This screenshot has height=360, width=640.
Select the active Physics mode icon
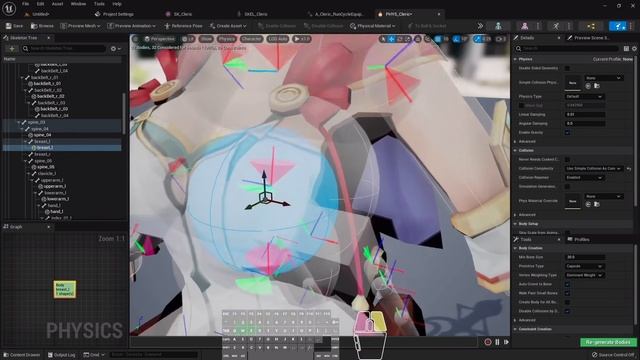tap(618, 26)
